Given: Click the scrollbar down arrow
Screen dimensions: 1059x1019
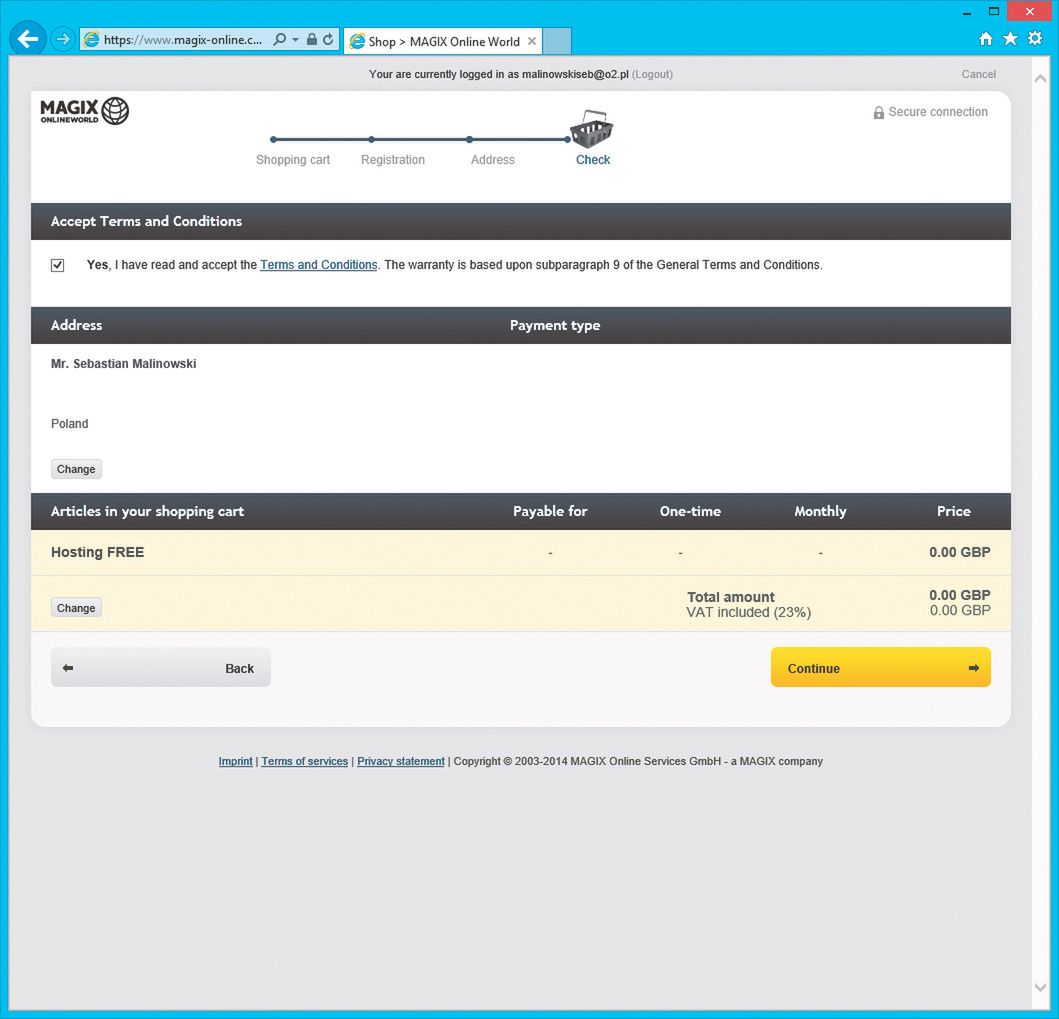Looking at the screenshot, I should pyautogui.click(x=1040, y=987).
